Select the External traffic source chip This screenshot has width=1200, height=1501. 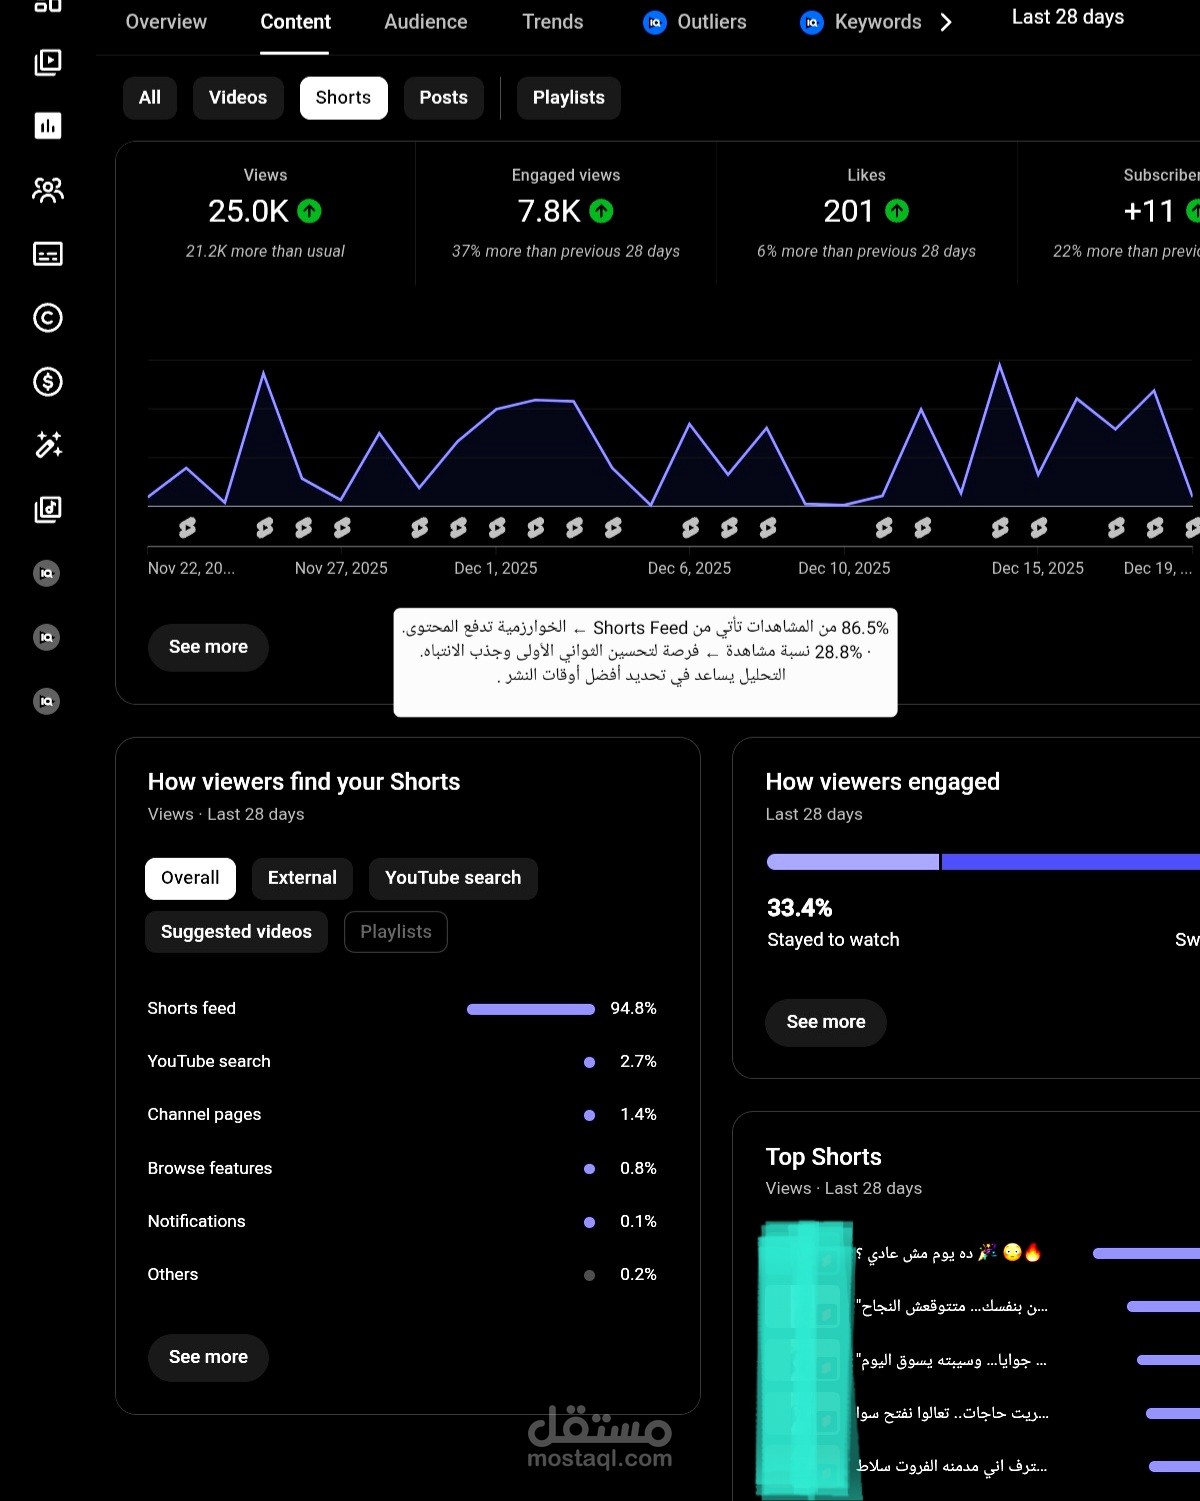(302, 878)
